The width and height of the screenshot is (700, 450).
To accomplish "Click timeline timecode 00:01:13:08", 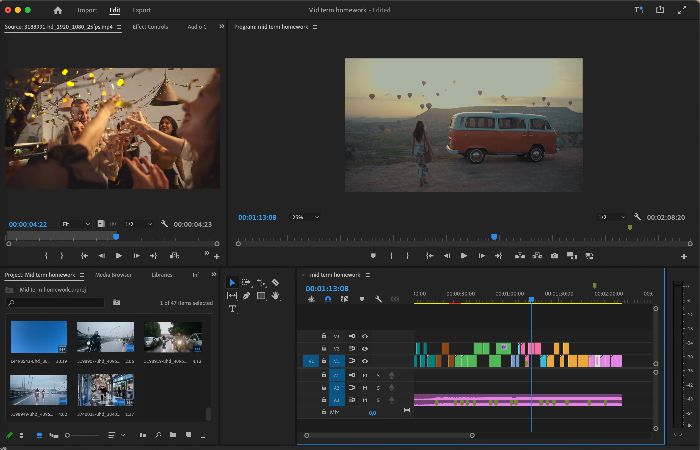I will [x=327, y=288].
